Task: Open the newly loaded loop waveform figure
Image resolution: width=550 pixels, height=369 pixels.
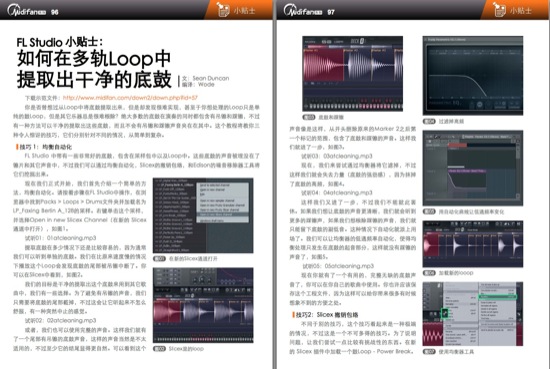Action: 473,244
